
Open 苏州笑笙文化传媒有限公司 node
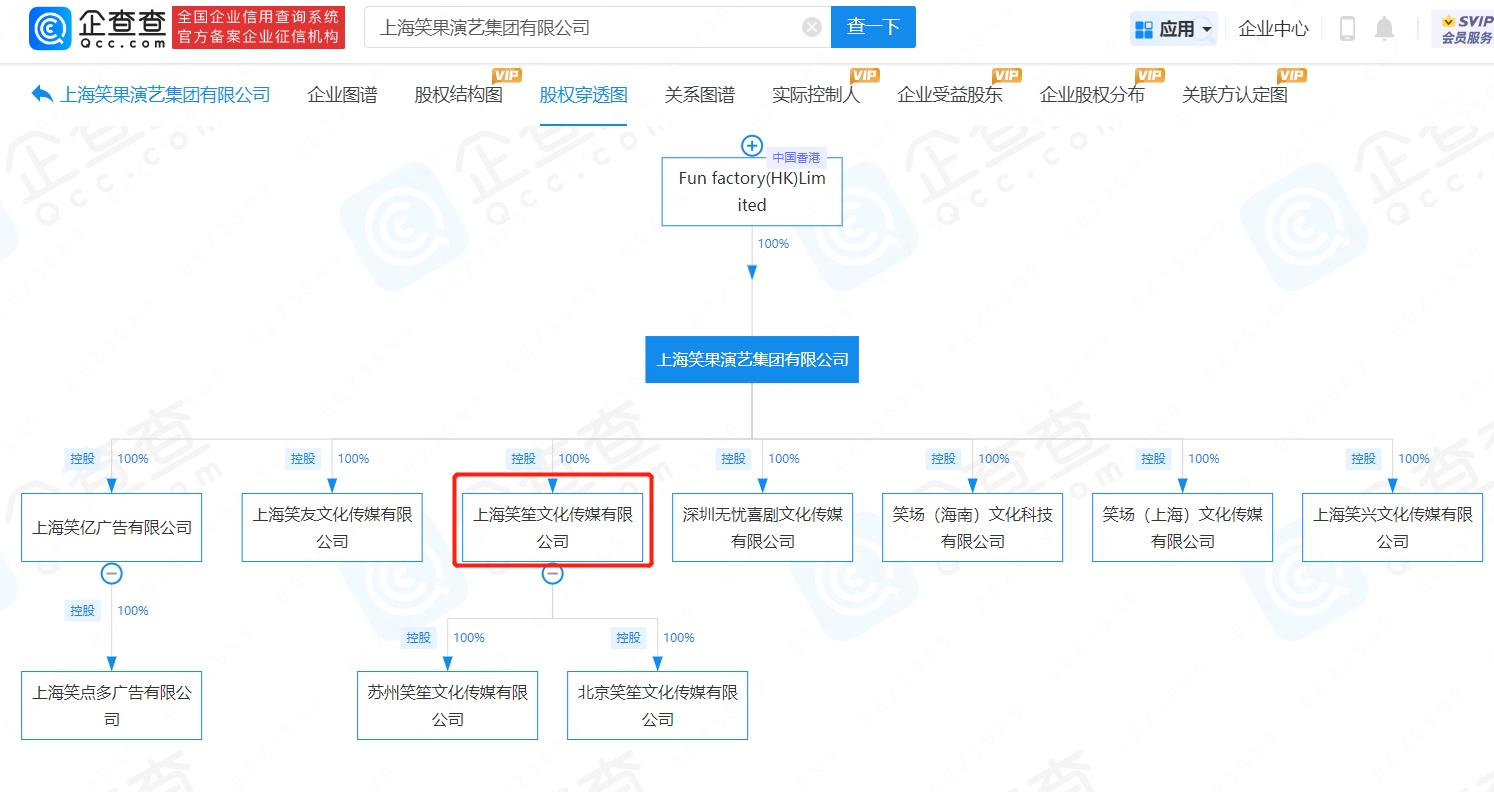448,705
